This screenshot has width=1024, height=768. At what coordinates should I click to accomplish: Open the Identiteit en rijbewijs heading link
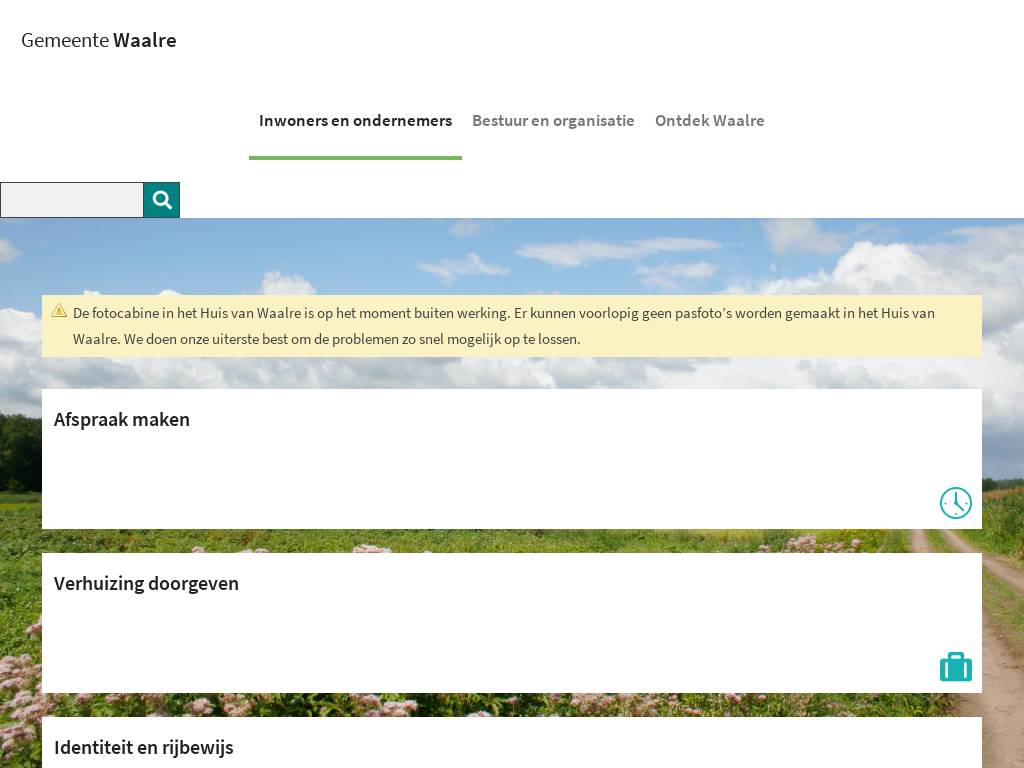(x=144, y=748)
